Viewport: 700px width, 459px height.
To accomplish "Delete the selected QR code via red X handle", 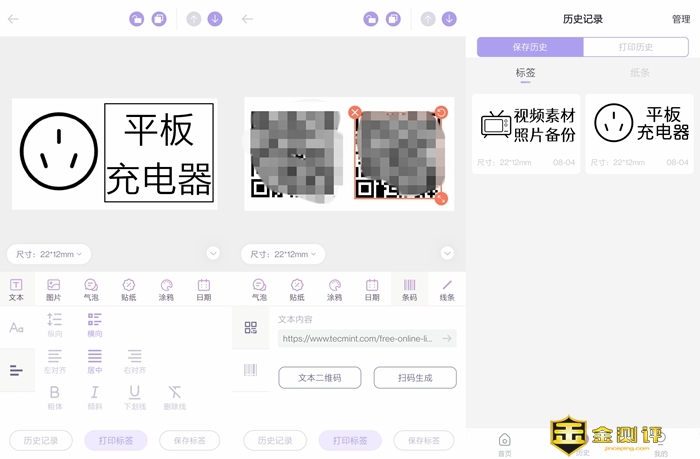I will [x=355, y=112].
